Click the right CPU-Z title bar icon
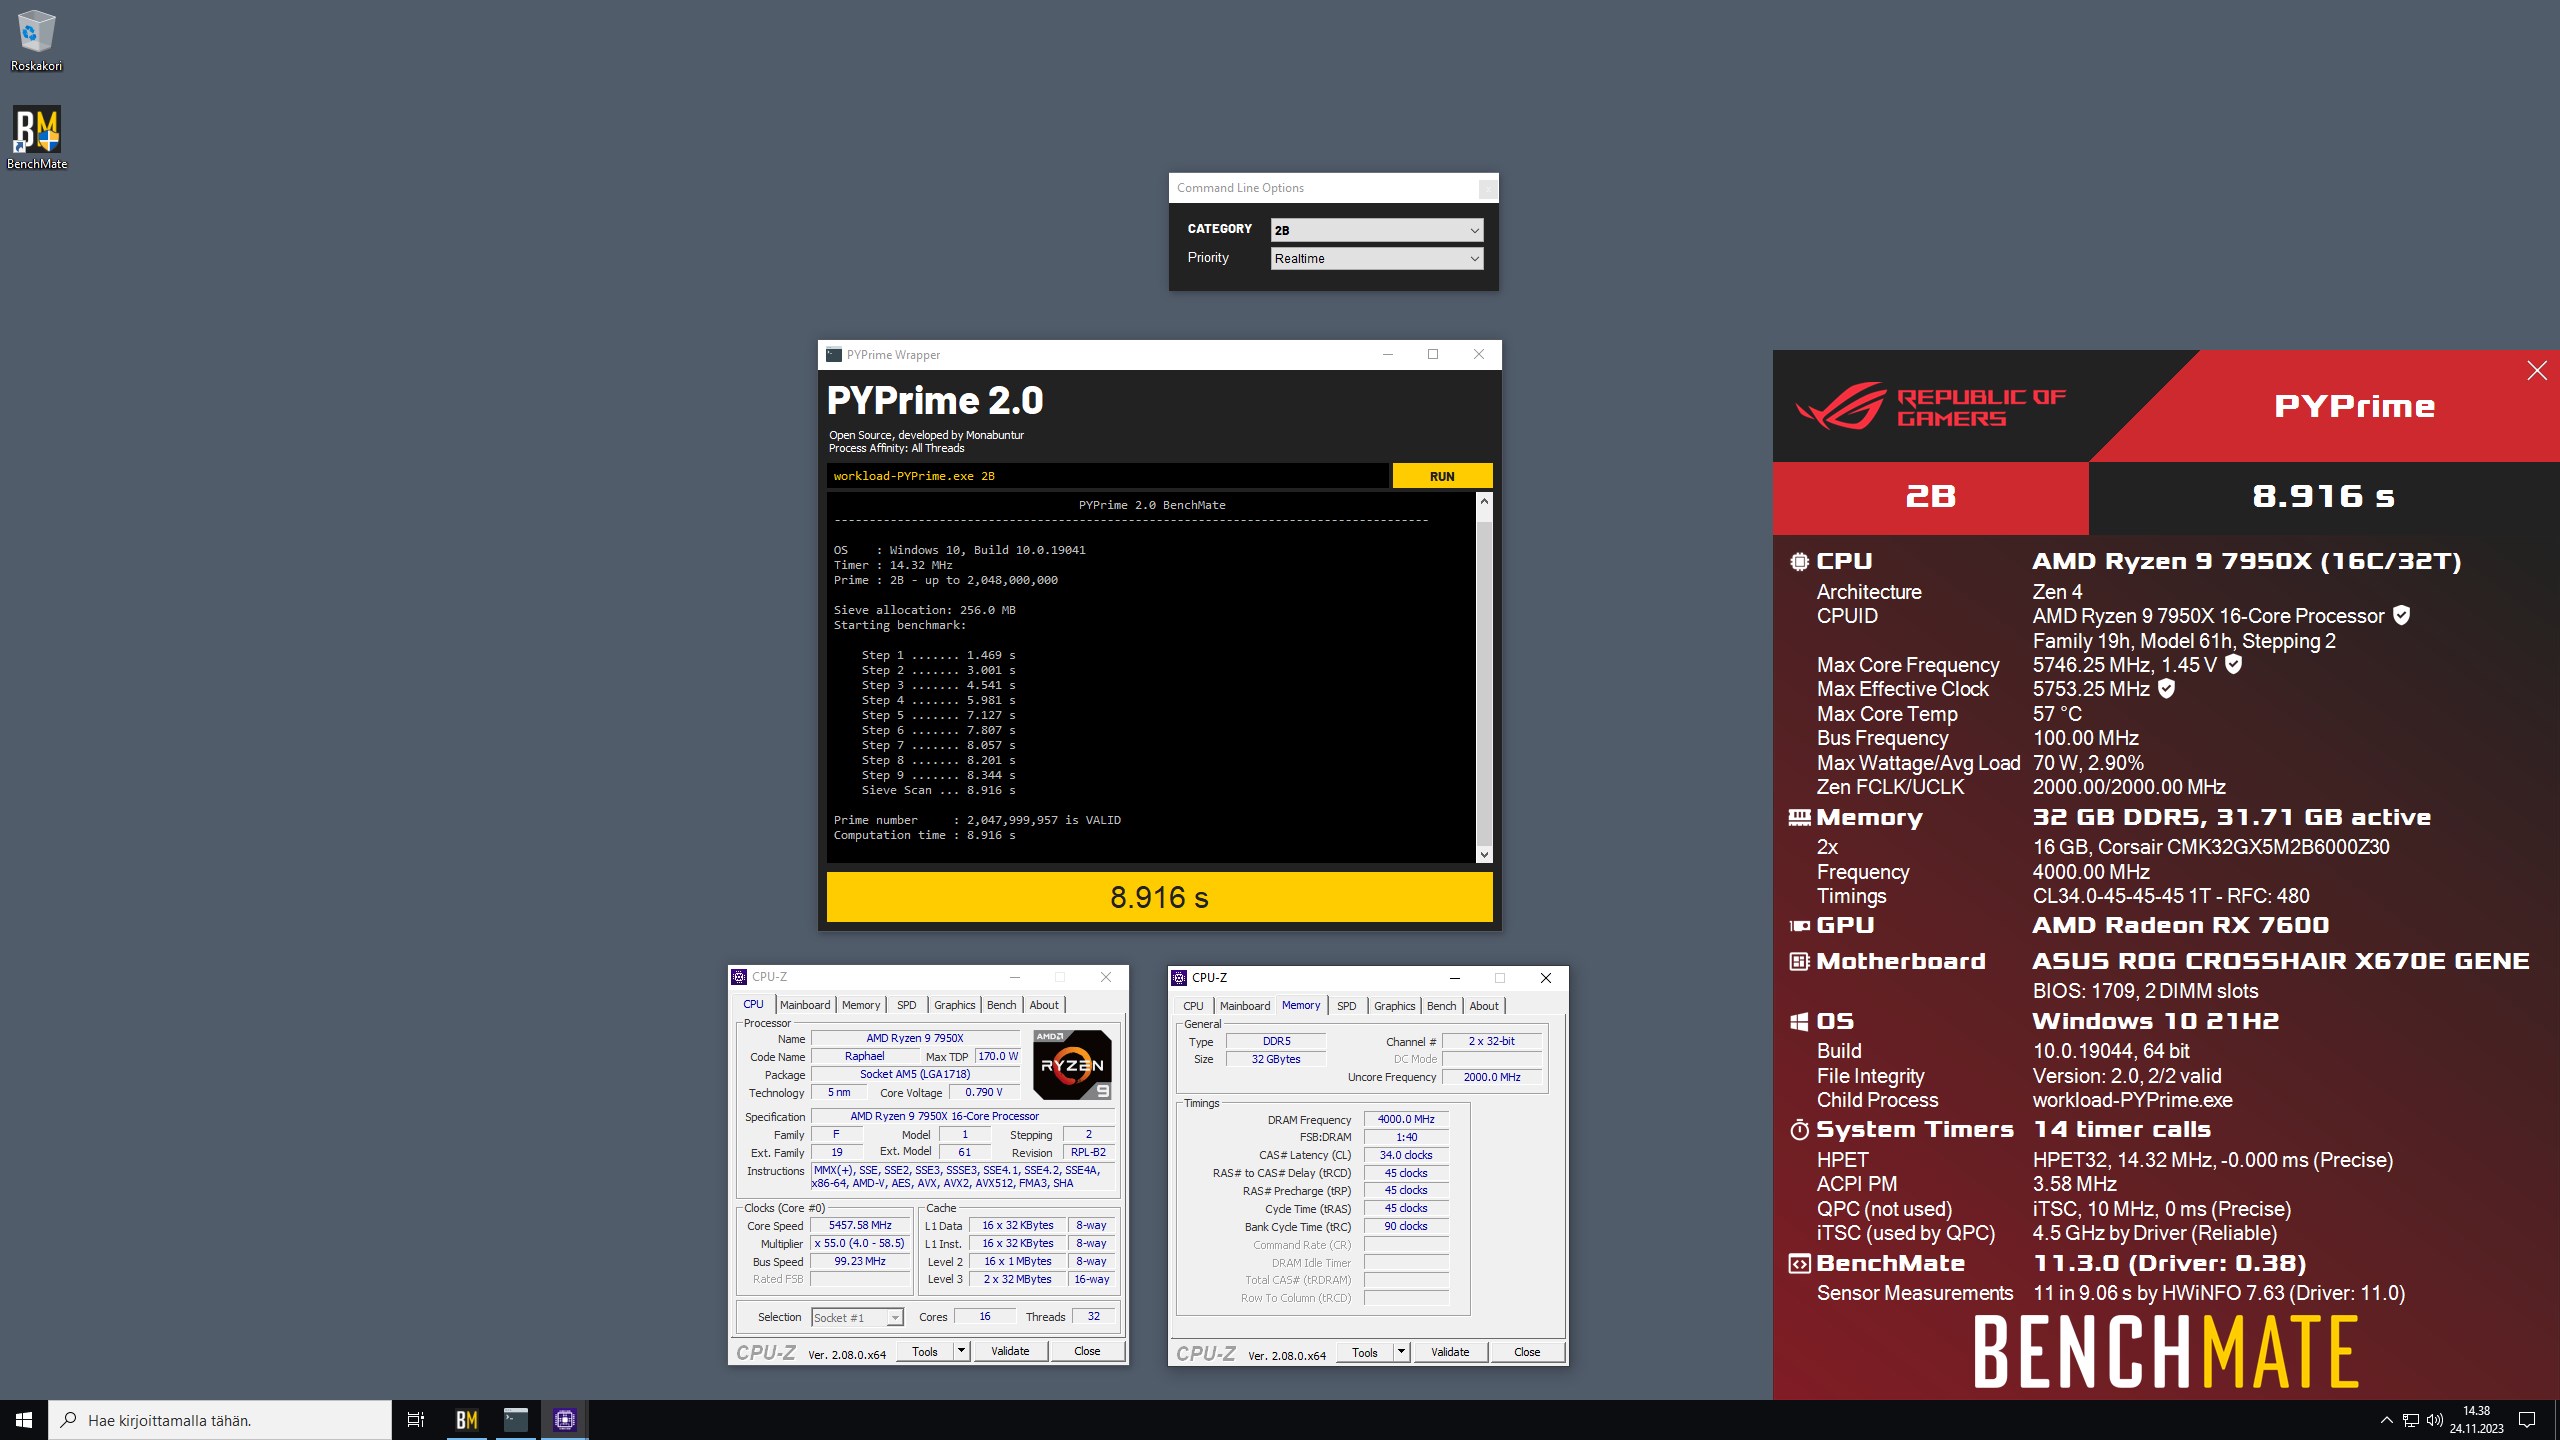2560x1440 pixels. (1179, 978)
